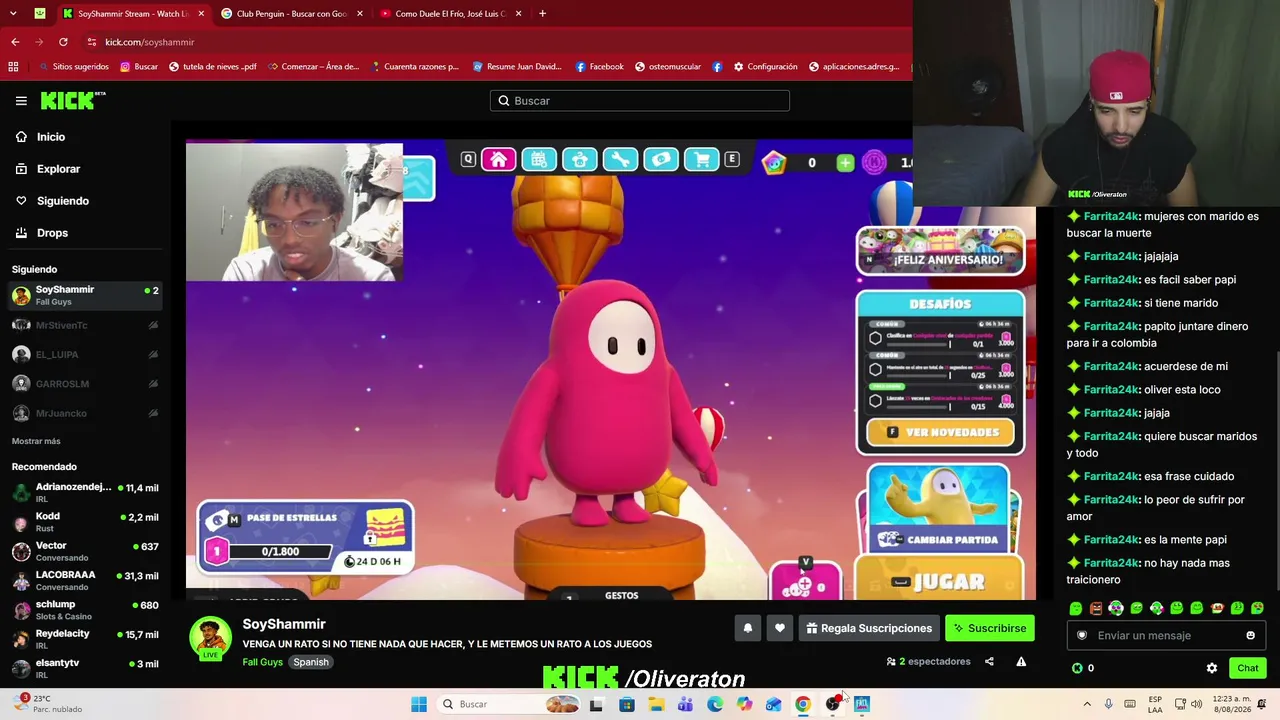
Task: Click the Windows taskbar search box
Action: [x=510, y=704]
